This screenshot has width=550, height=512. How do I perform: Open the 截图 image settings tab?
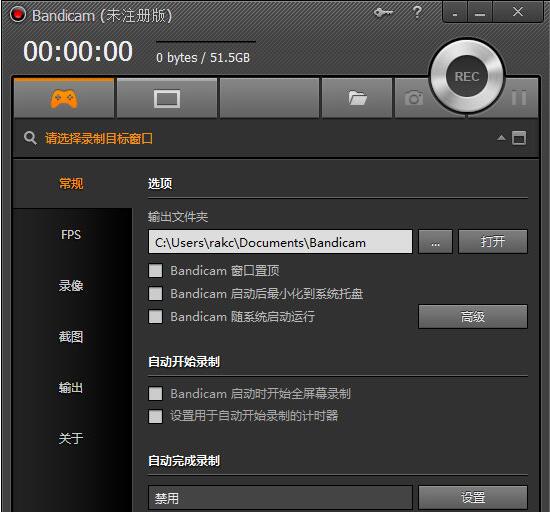tap(71, 337)
